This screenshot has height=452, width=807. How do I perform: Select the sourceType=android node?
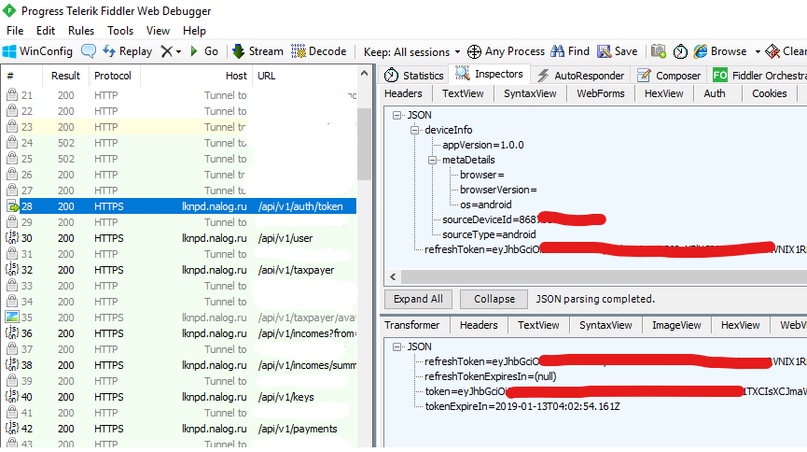coord(489,234)
